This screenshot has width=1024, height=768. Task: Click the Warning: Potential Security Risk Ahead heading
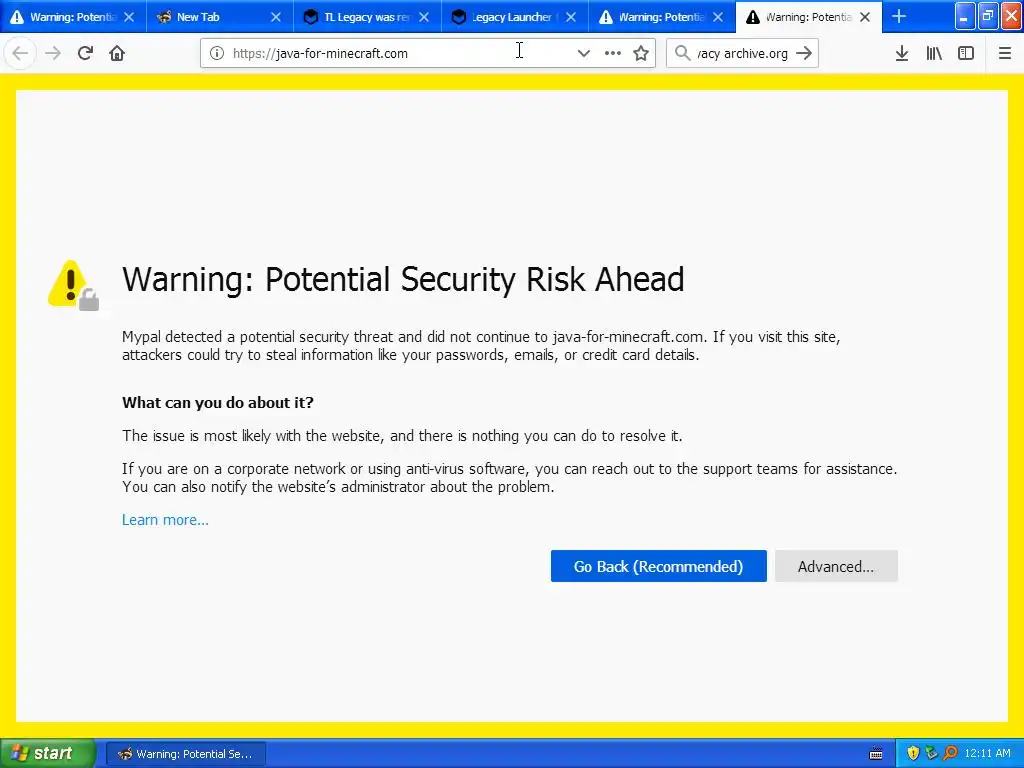tap(403, 280)
